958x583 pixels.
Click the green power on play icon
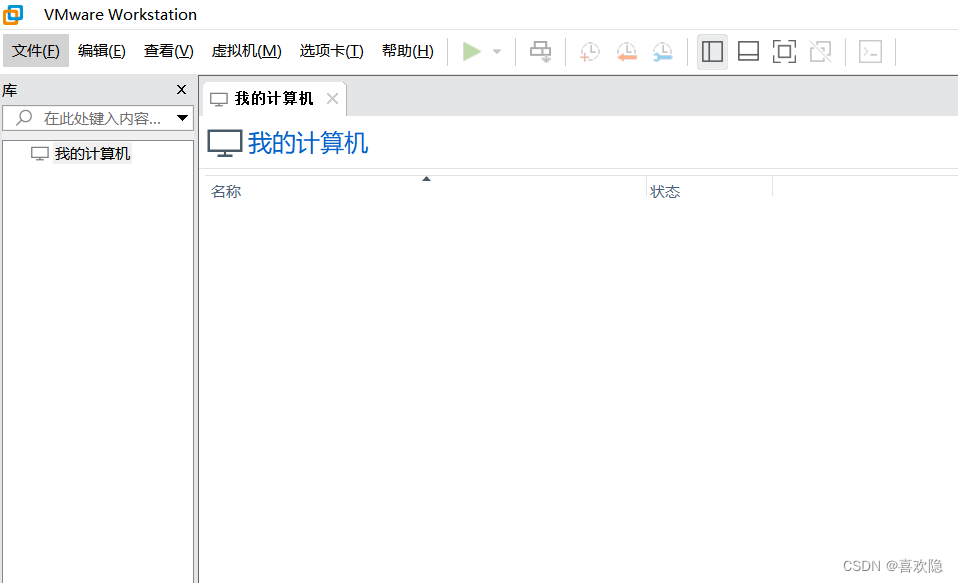(472, 51)
